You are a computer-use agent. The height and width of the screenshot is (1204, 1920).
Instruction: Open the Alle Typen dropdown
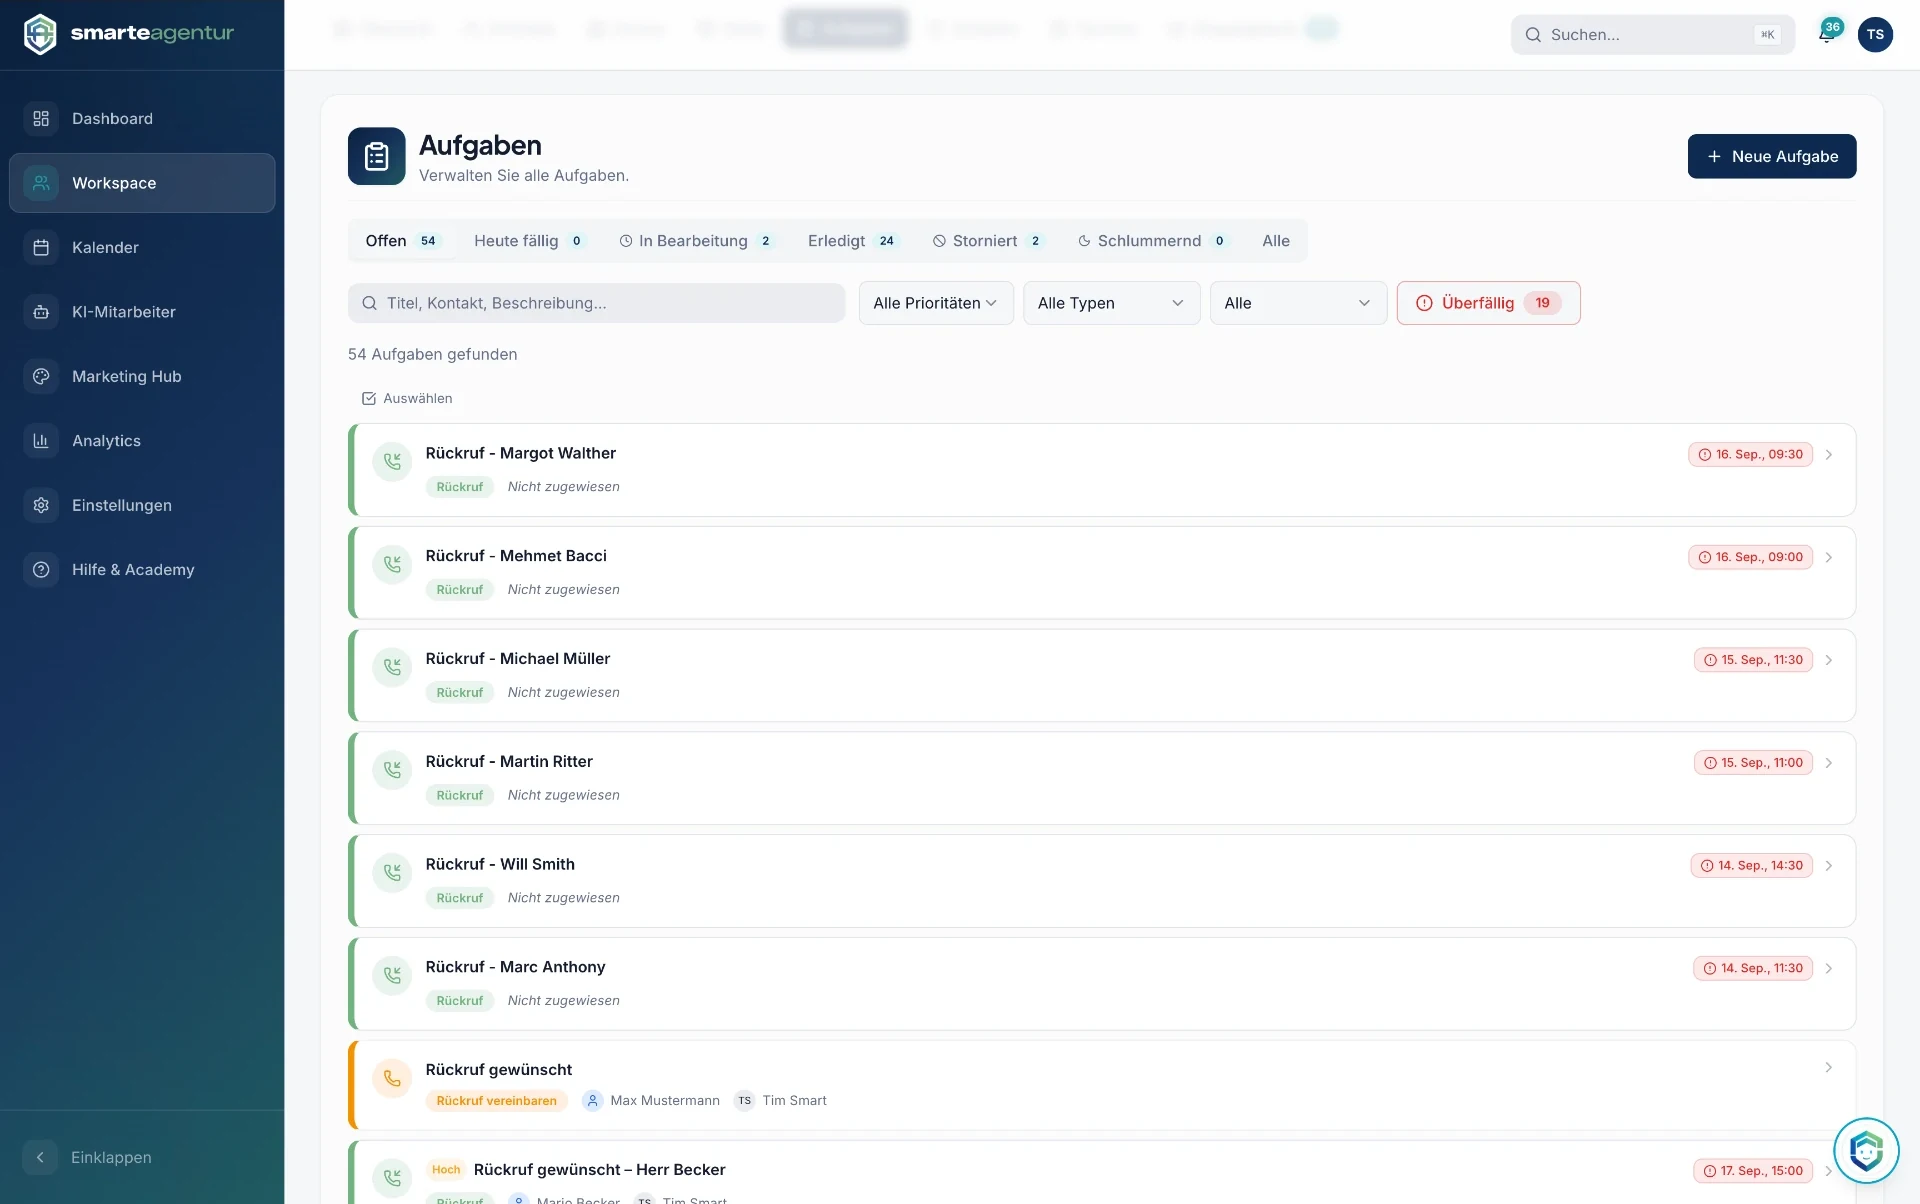tap(1111, 303)
